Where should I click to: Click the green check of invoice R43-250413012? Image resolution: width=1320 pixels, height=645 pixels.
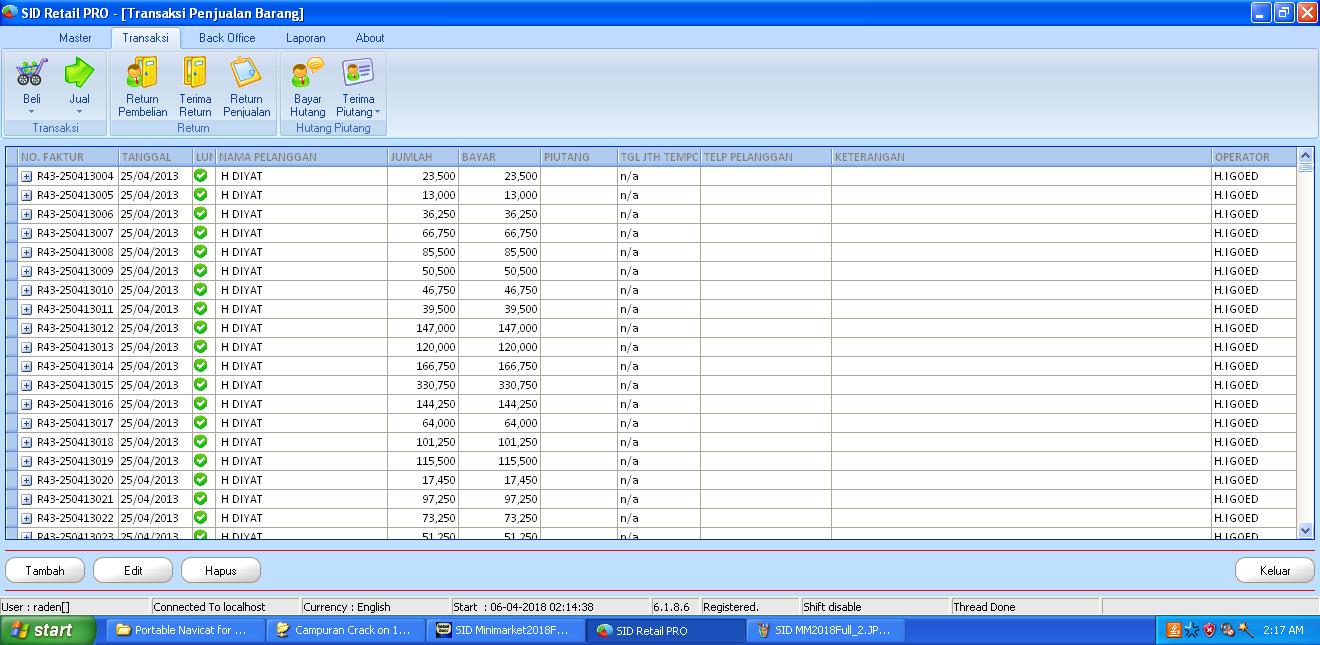200,327
